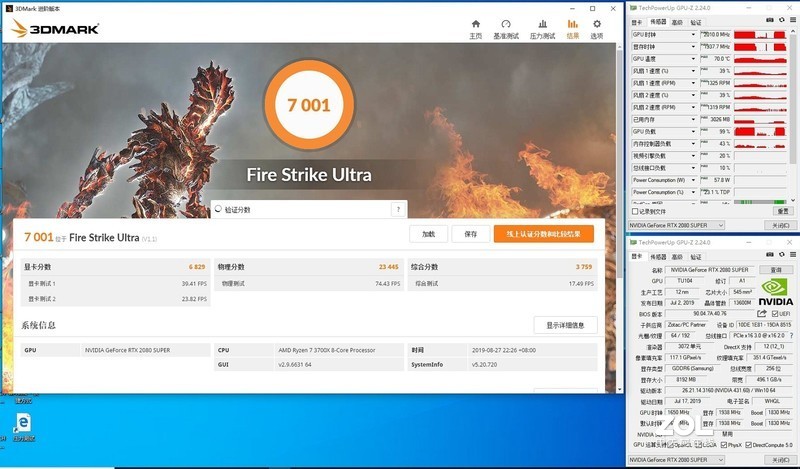This screenshot has height=469, width=800.
Task: Open the GPU selector dropdown in the GPU-Z sensors window
Action: click(x=676, y=225)
